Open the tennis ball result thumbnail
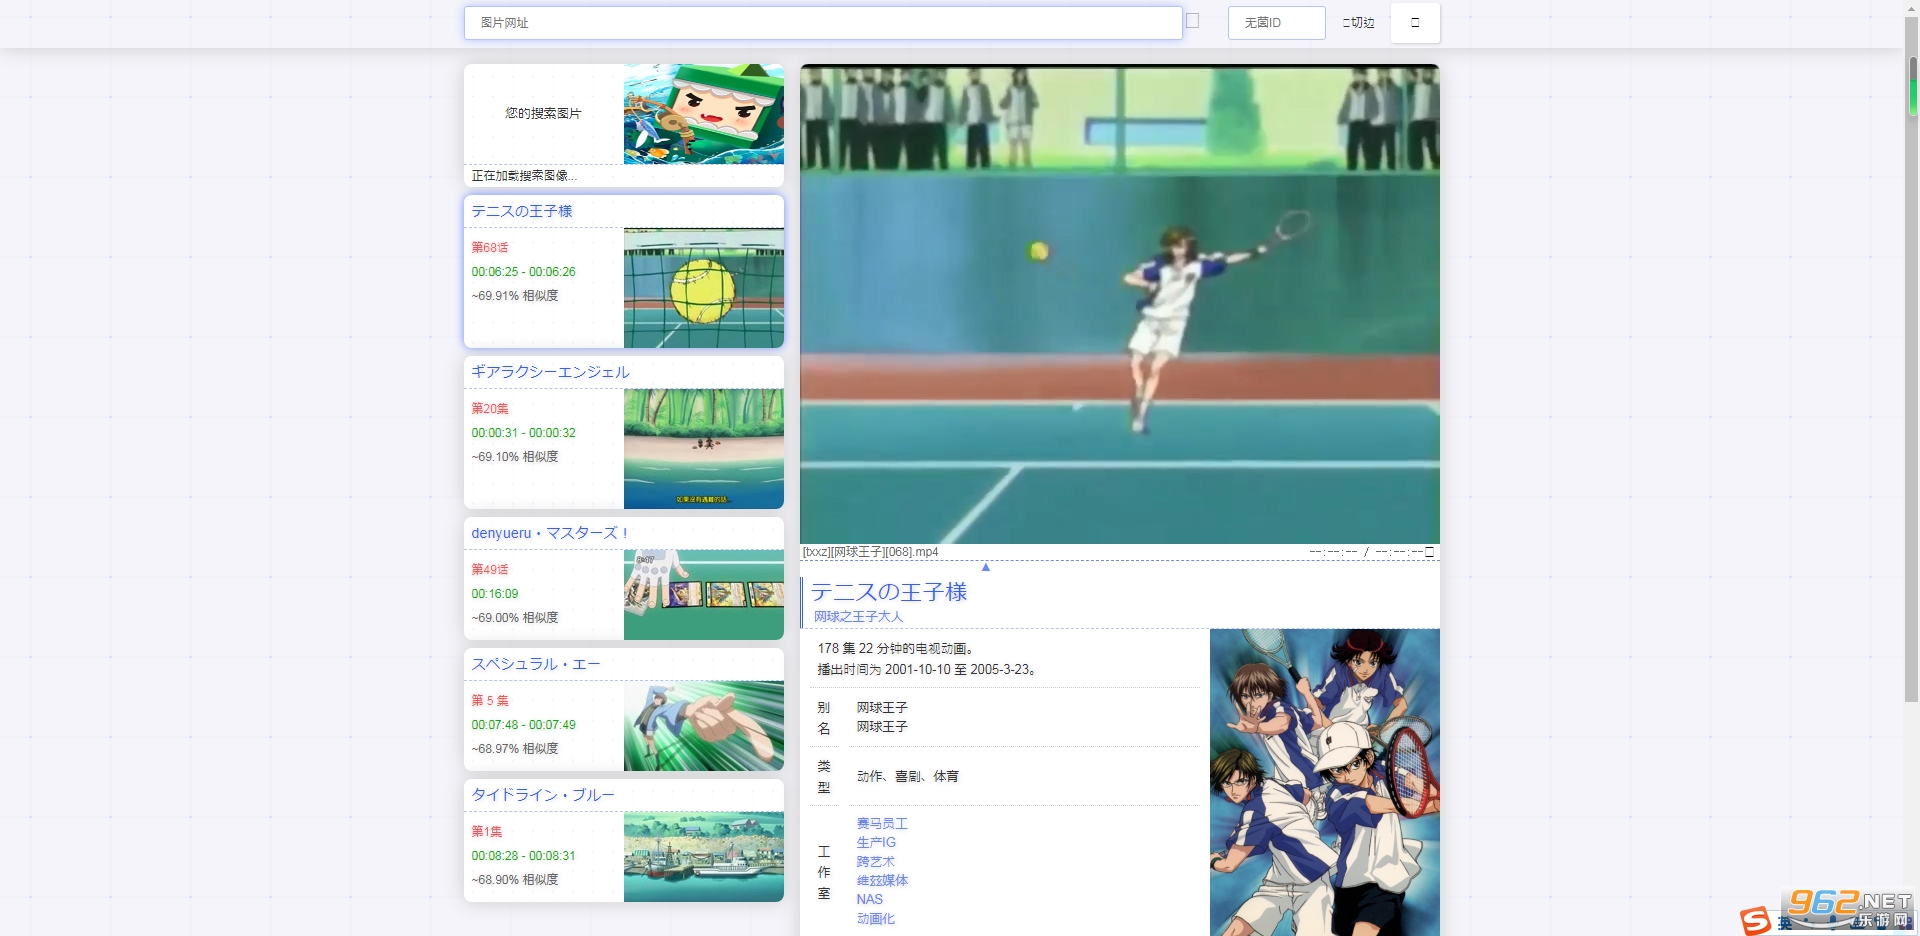1920x936 pixels. click(704, 288)
